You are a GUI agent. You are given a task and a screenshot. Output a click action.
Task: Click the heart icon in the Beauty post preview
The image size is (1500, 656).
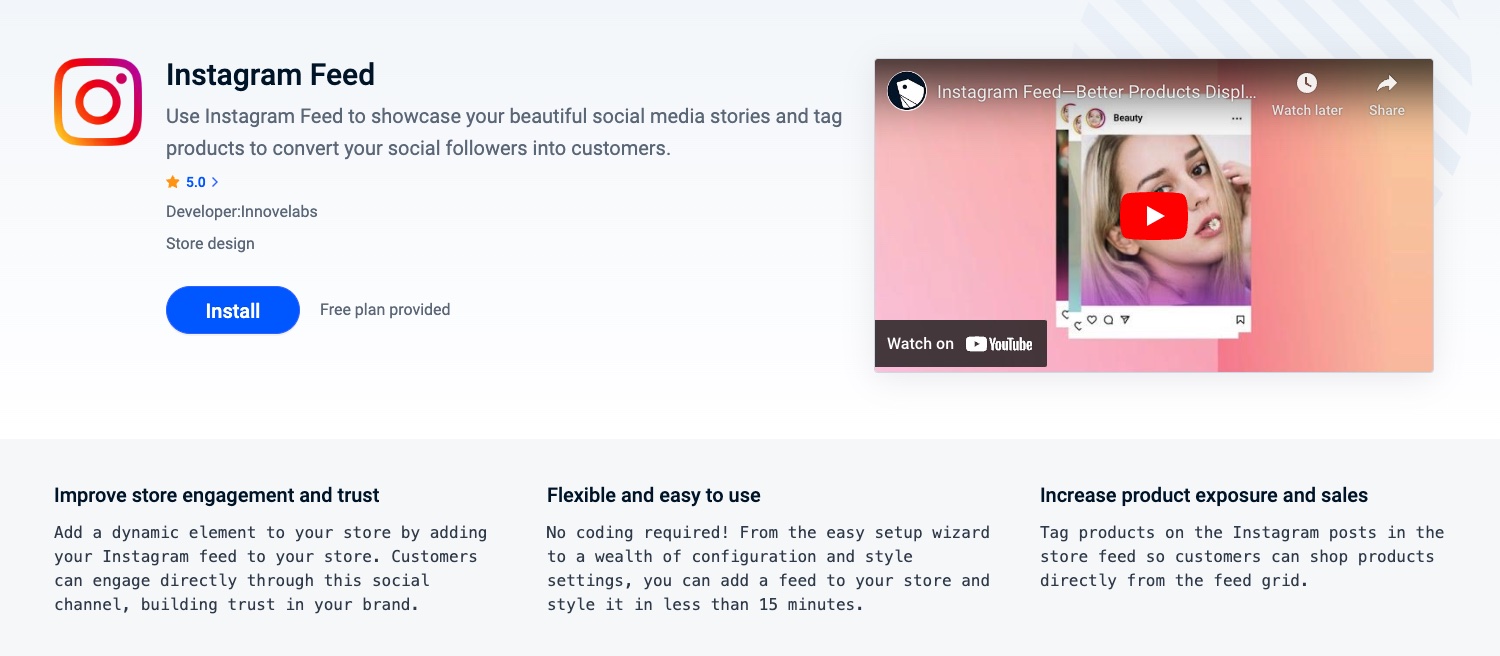point(1092,320)
